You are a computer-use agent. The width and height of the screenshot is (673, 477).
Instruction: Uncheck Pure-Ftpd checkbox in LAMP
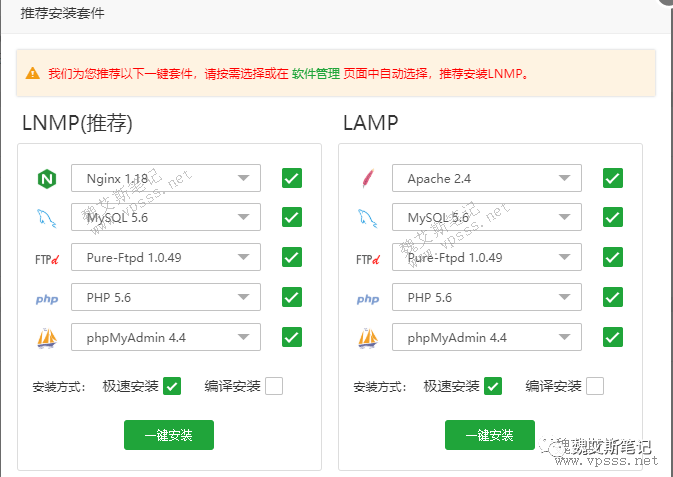(613, 257)
